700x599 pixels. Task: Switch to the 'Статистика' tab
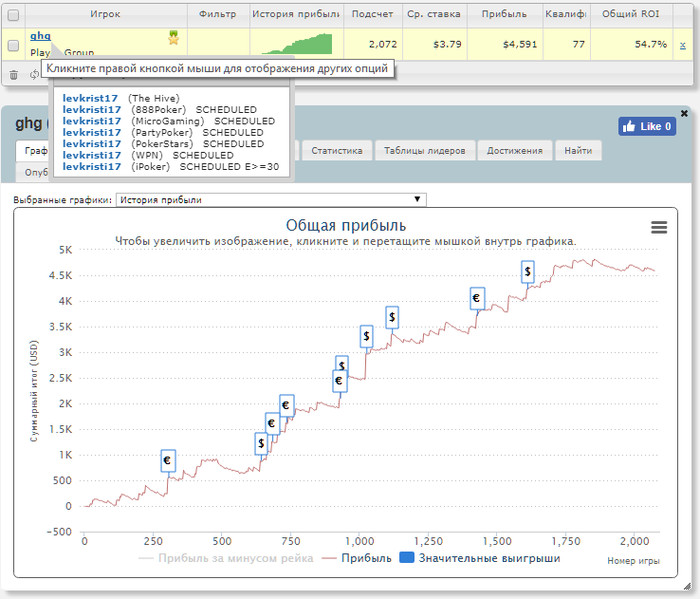click(336, 150)
